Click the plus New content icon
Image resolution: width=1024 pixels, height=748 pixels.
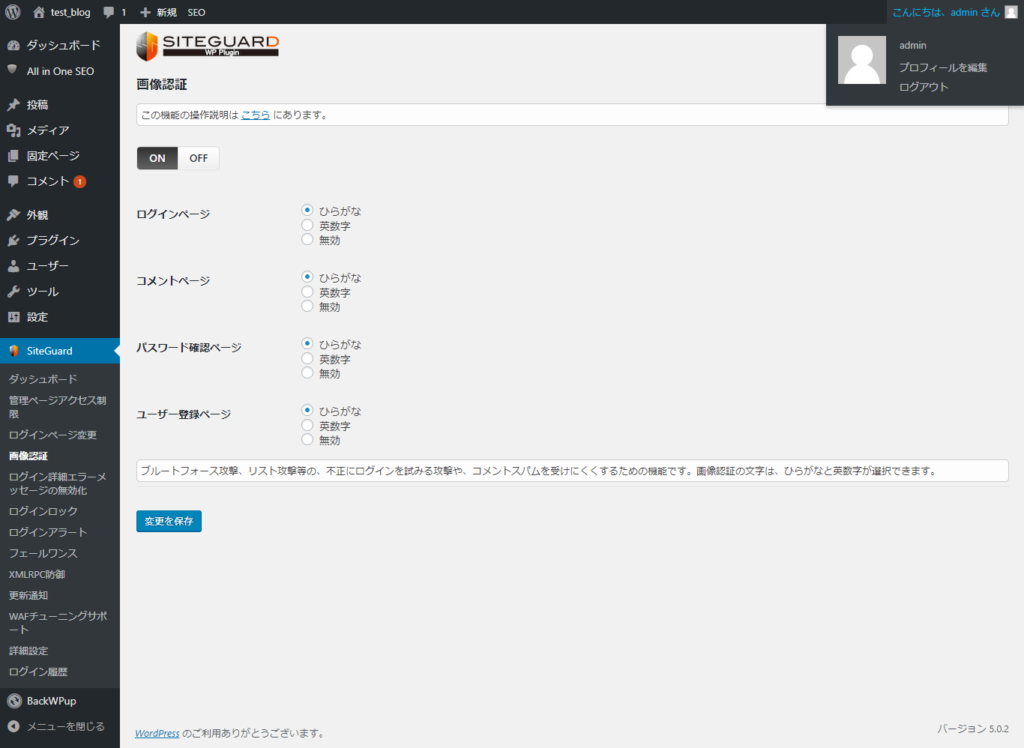pyautogui.click(x=145, y=12)
